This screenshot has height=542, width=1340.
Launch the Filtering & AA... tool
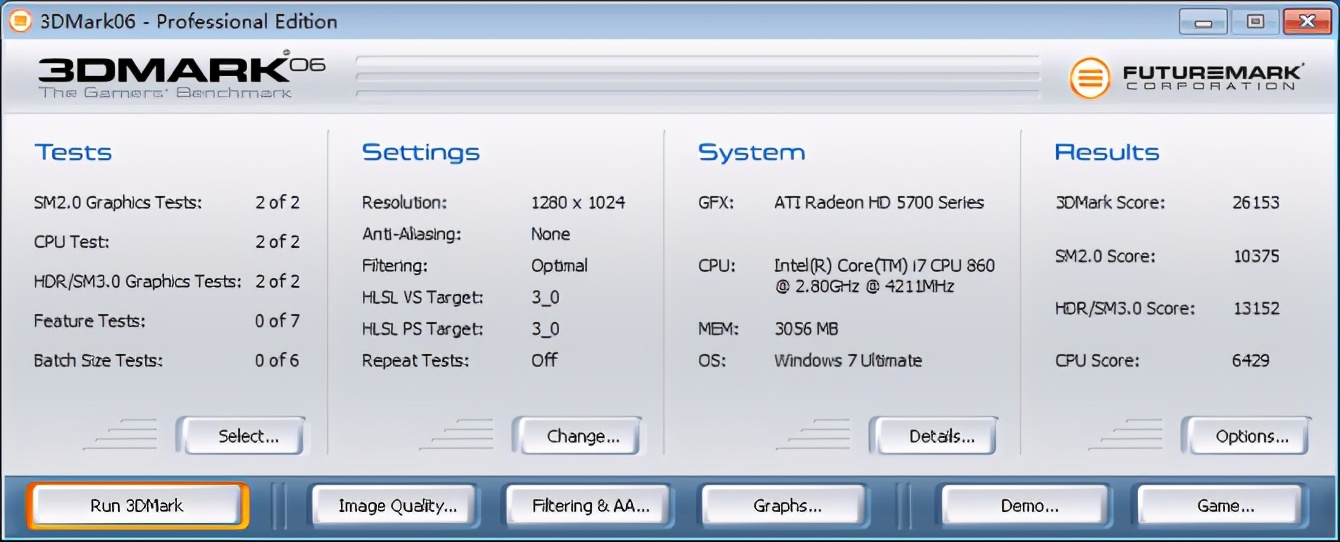(591, 506)
